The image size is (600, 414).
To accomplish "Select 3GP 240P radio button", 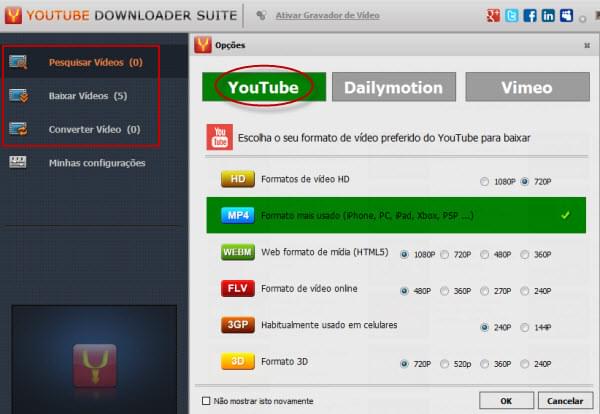I will [x=484, y=327].
